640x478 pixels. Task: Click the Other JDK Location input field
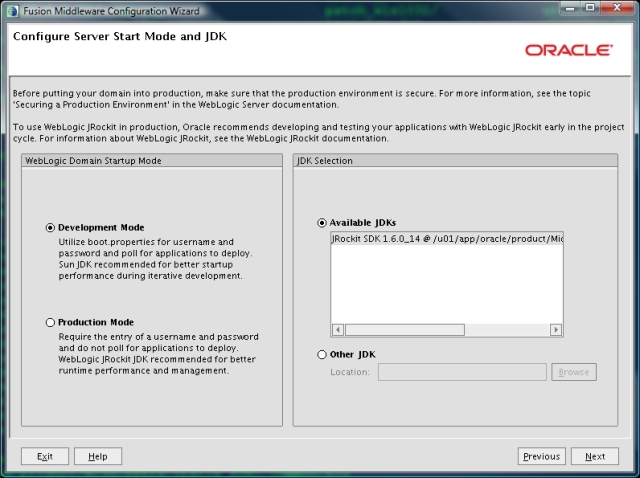point(462,372)
